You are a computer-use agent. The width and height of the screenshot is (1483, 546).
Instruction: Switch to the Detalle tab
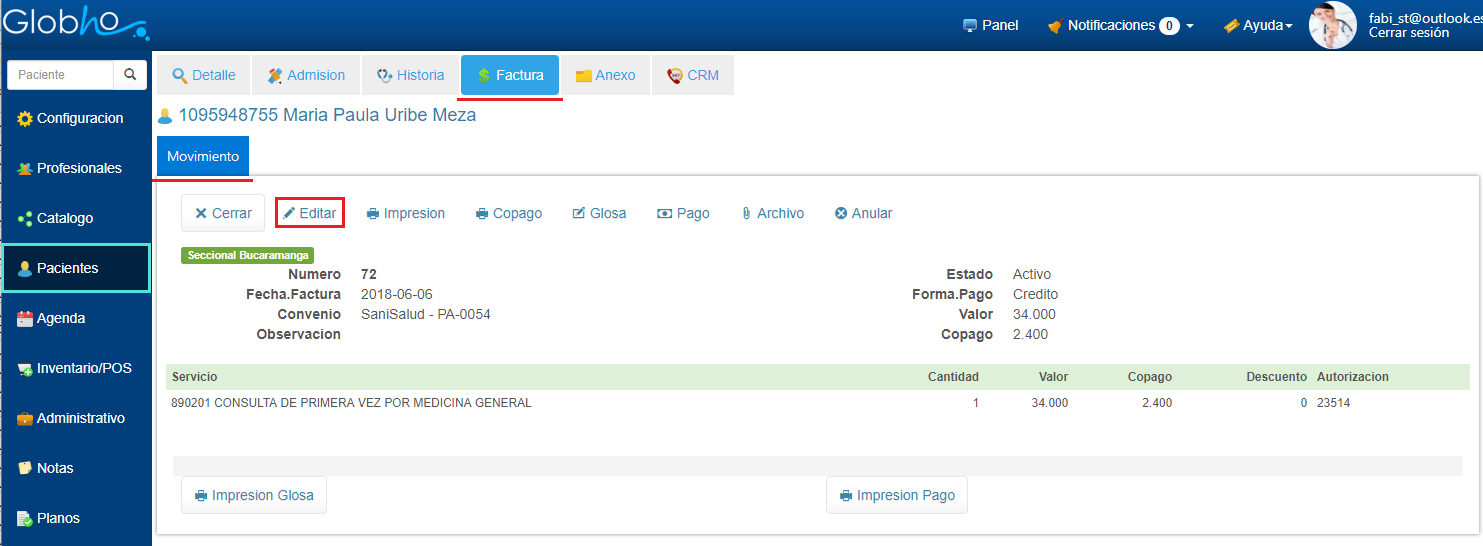pyautogui.click(x=204, y=75)
